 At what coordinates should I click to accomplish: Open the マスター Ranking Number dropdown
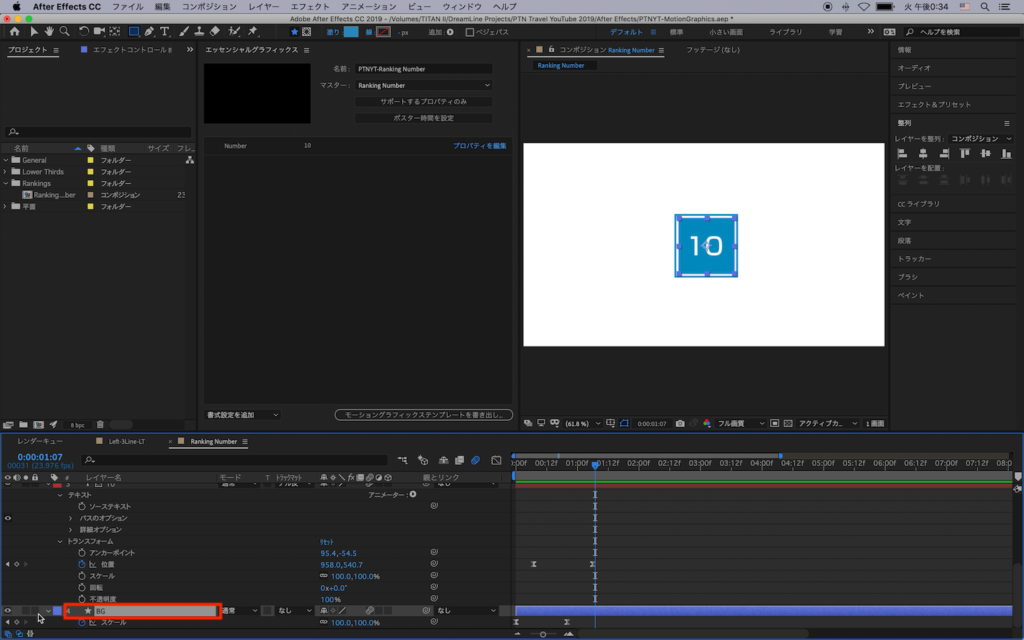click(x=424, y=86)
